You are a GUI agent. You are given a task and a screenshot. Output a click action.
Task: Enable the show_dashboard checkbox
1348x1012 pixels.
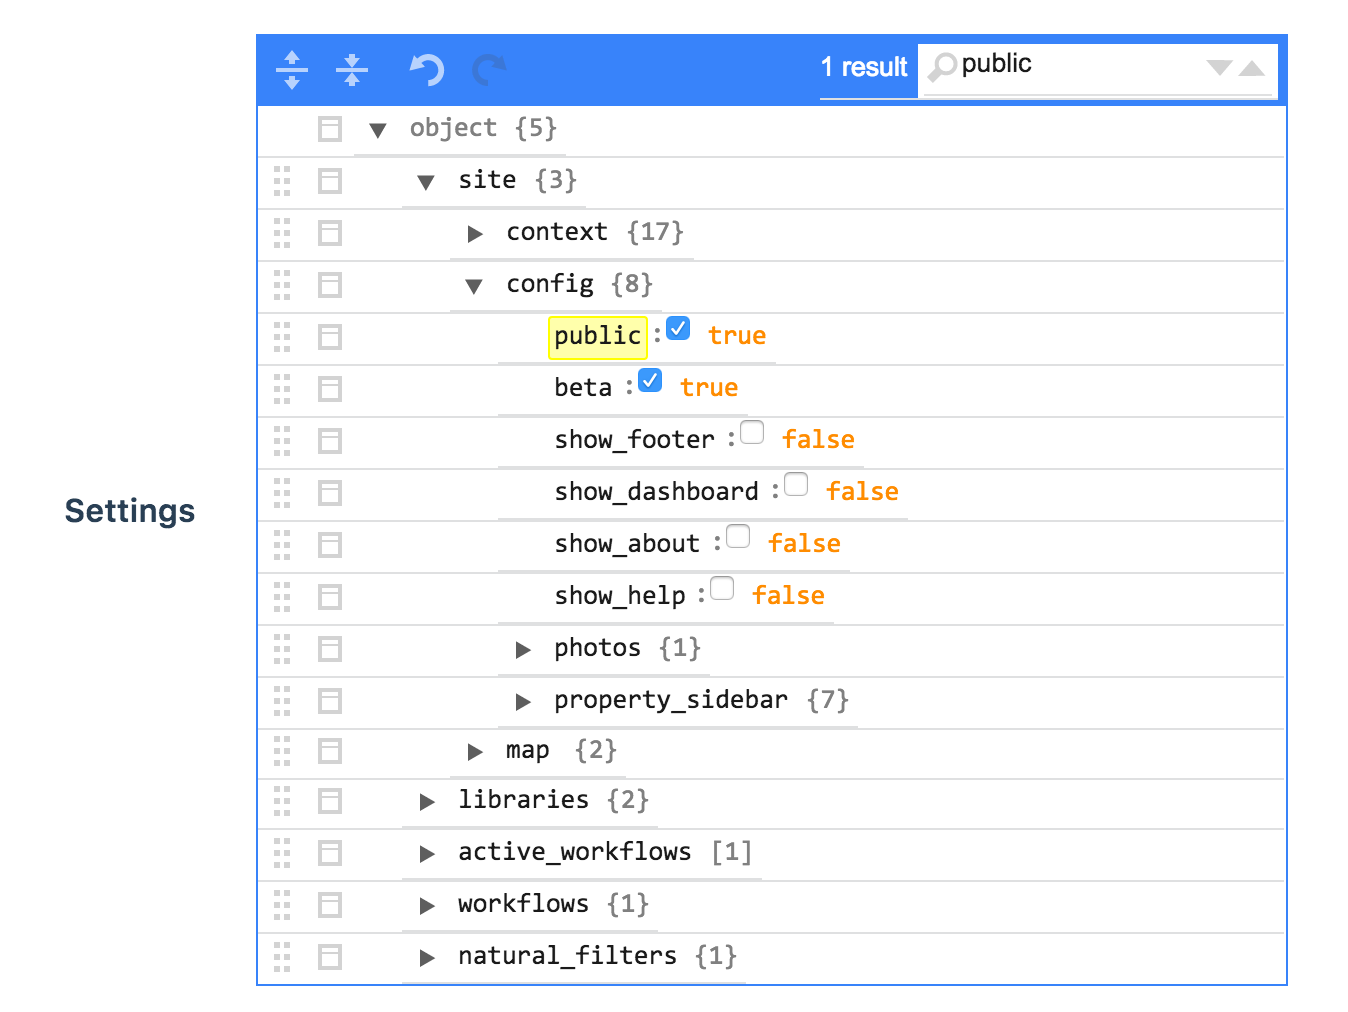pyautogui.click(x=796, y=484)
